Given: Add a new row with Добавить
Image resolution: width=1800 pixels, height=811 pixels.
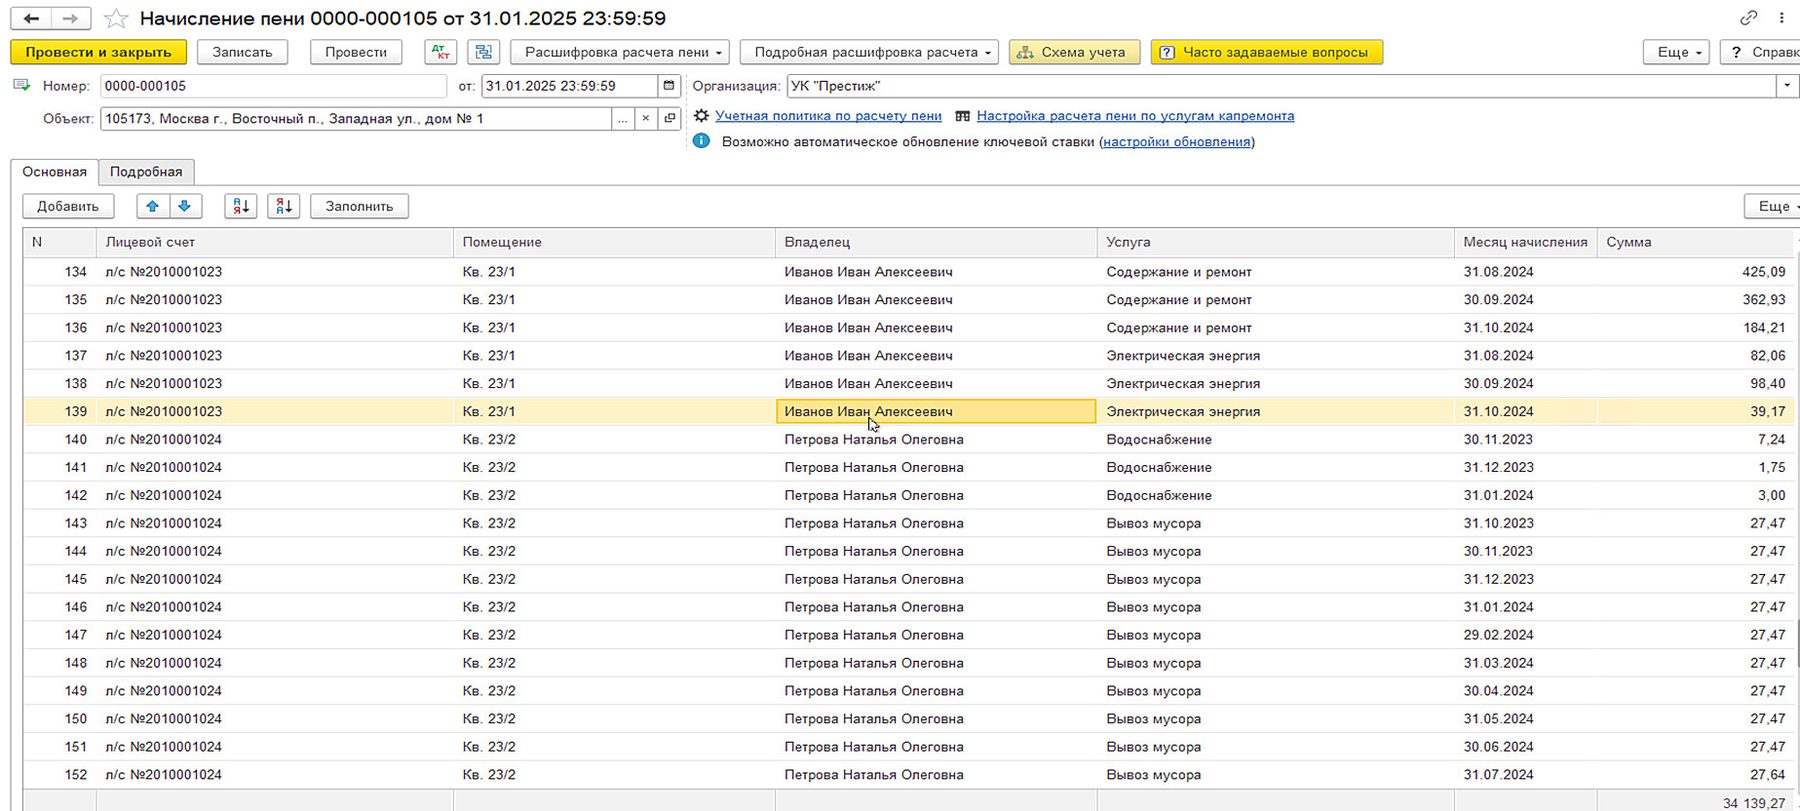Looking at the screenshot, I should click(68, 206).
